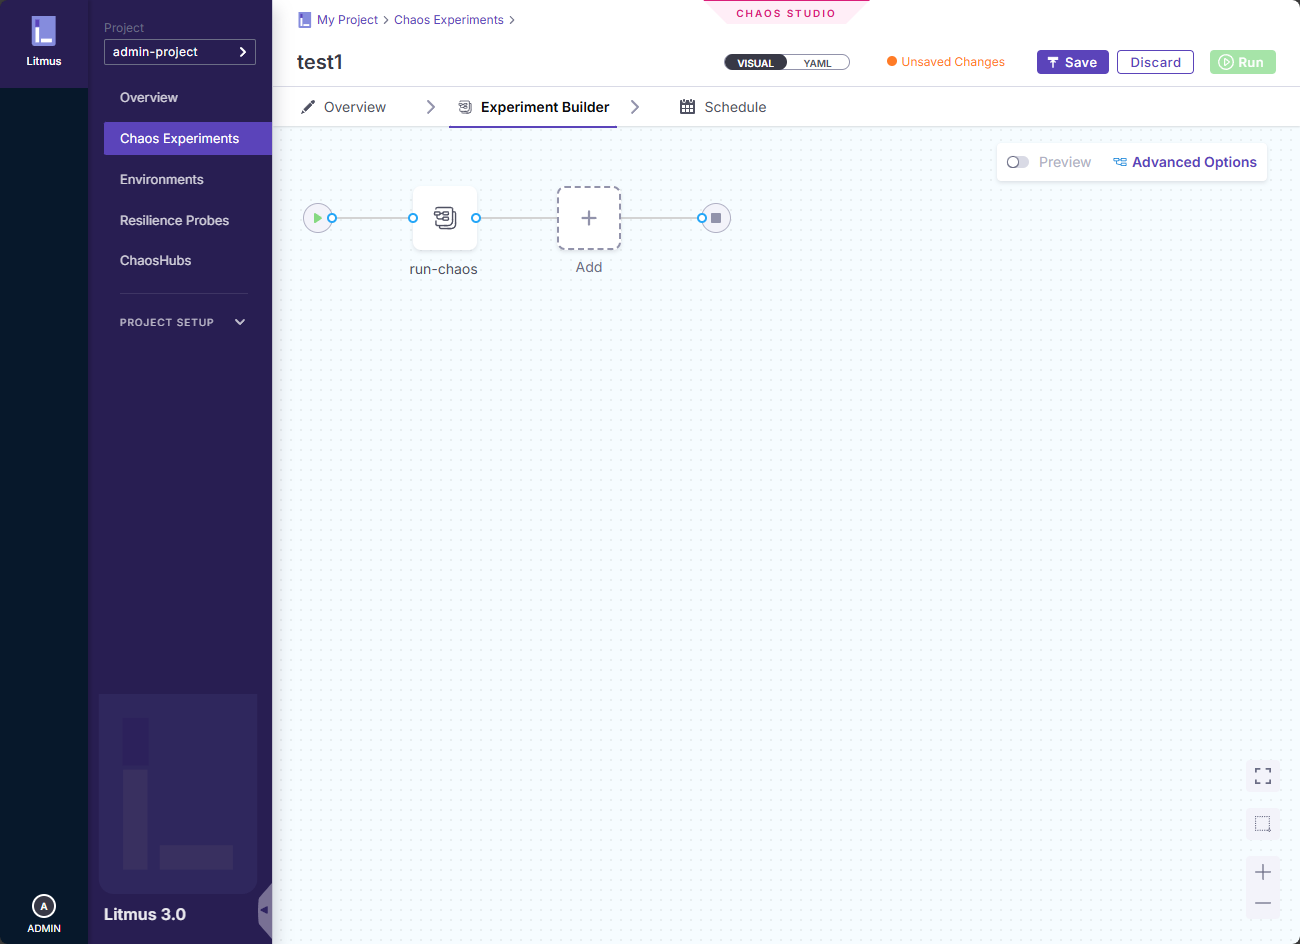The image size is (1300, 944).
Task: Follow the My Project breadcrumb link
Action: click(347, 20)
